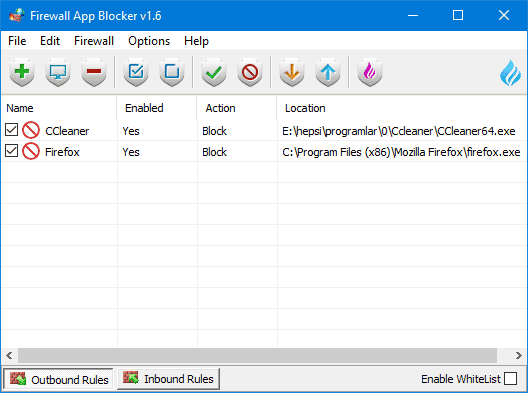Uncheck the Firefox rule checkbox
Image resolution: width=528 pixels, height=393 pixels.
(11, 151)
